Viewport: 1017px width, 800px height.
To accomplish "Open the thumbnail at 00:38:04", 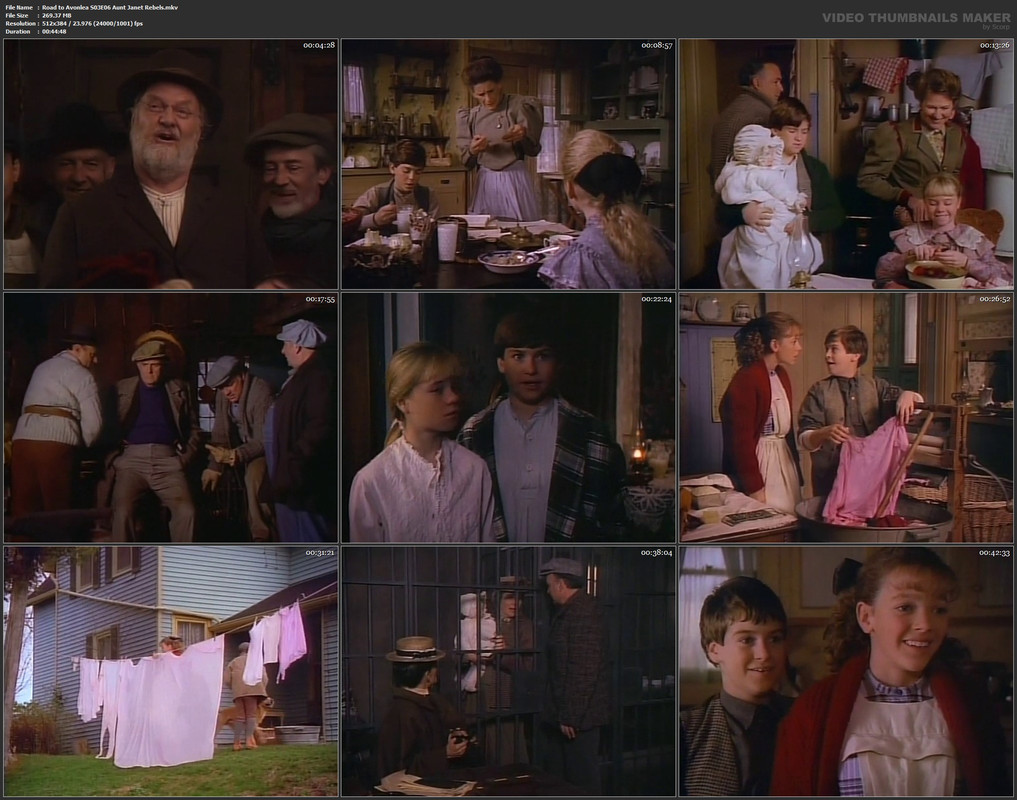I will tap(508, 672).
